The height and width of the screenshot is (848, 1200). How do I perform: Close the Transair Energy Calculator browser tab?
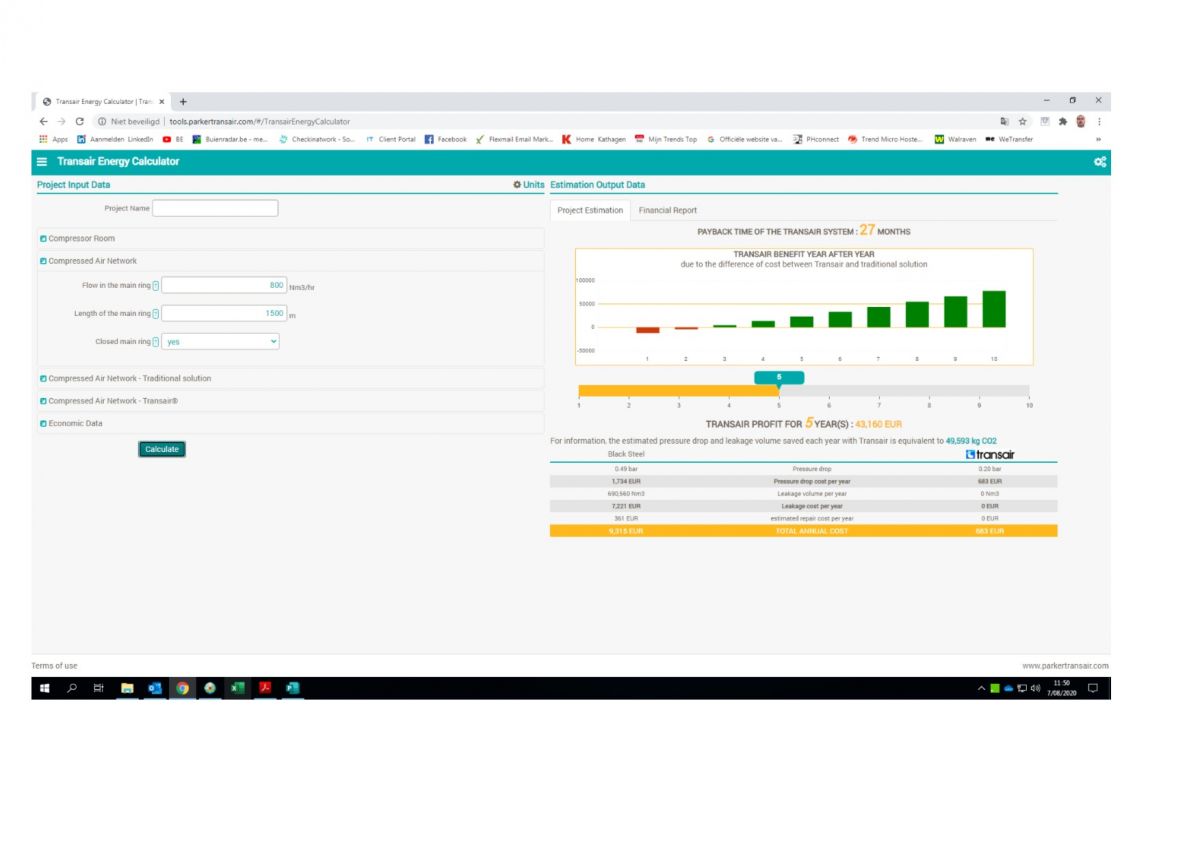[x=162, y=101]
